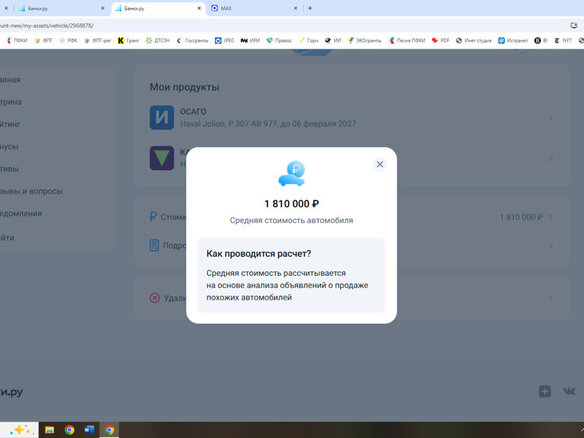Open the JPEG bookmark
Image resolution: width=584 pixels, height=438 pixels.
click(x=225, y=40)
